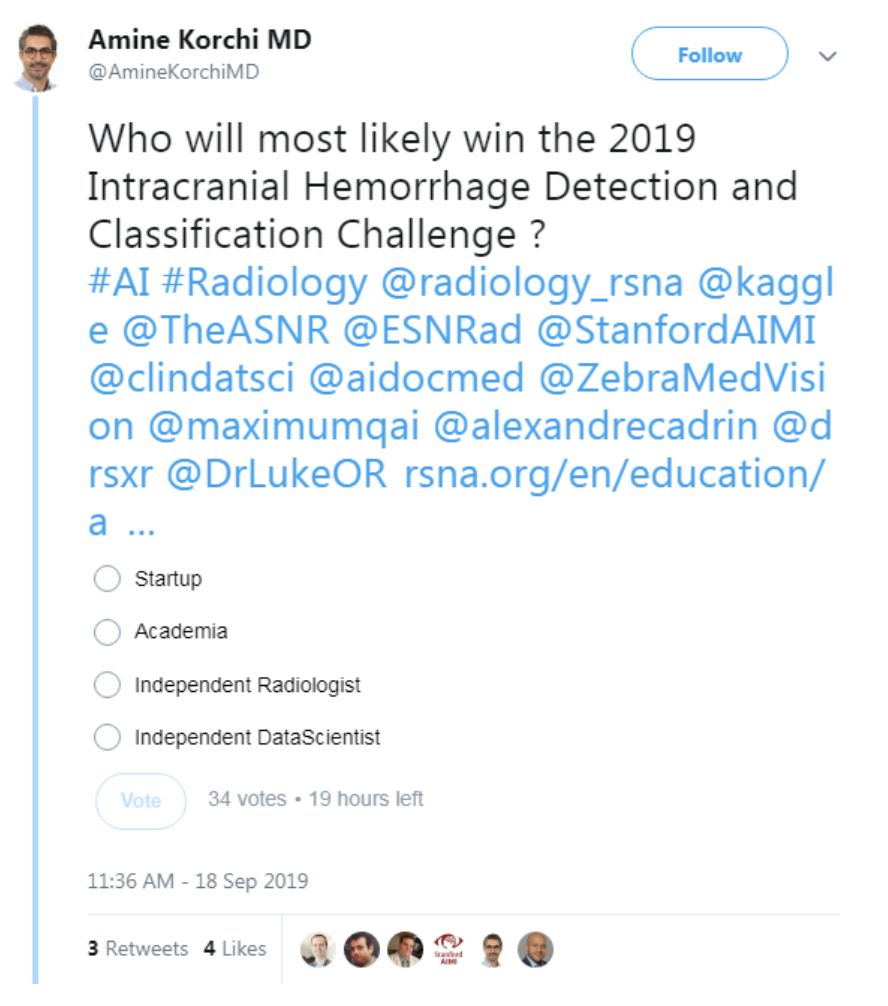Image resolution: width=888 pixels, height=1006 pixels.
Task: Pick the Independent Radiologist option
Action: coord(106,686)
